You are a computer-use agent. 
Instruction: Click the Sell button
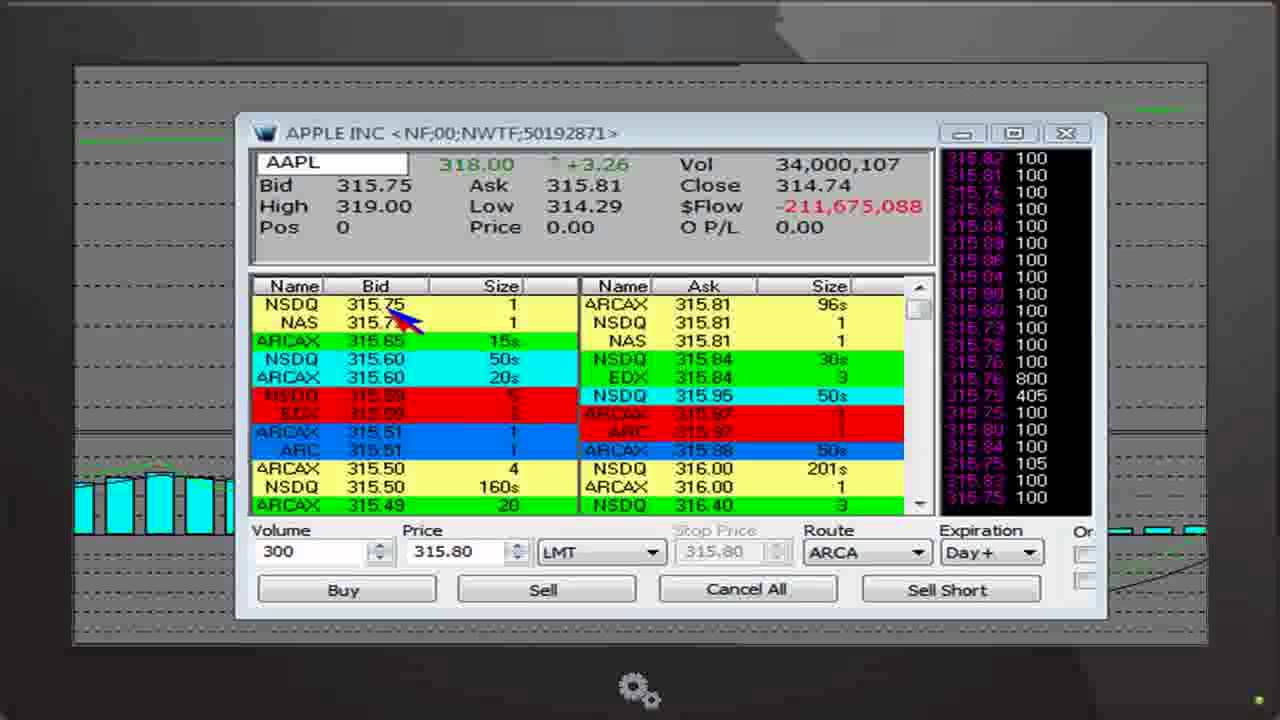pyautogui.click(x=546, y=590)
